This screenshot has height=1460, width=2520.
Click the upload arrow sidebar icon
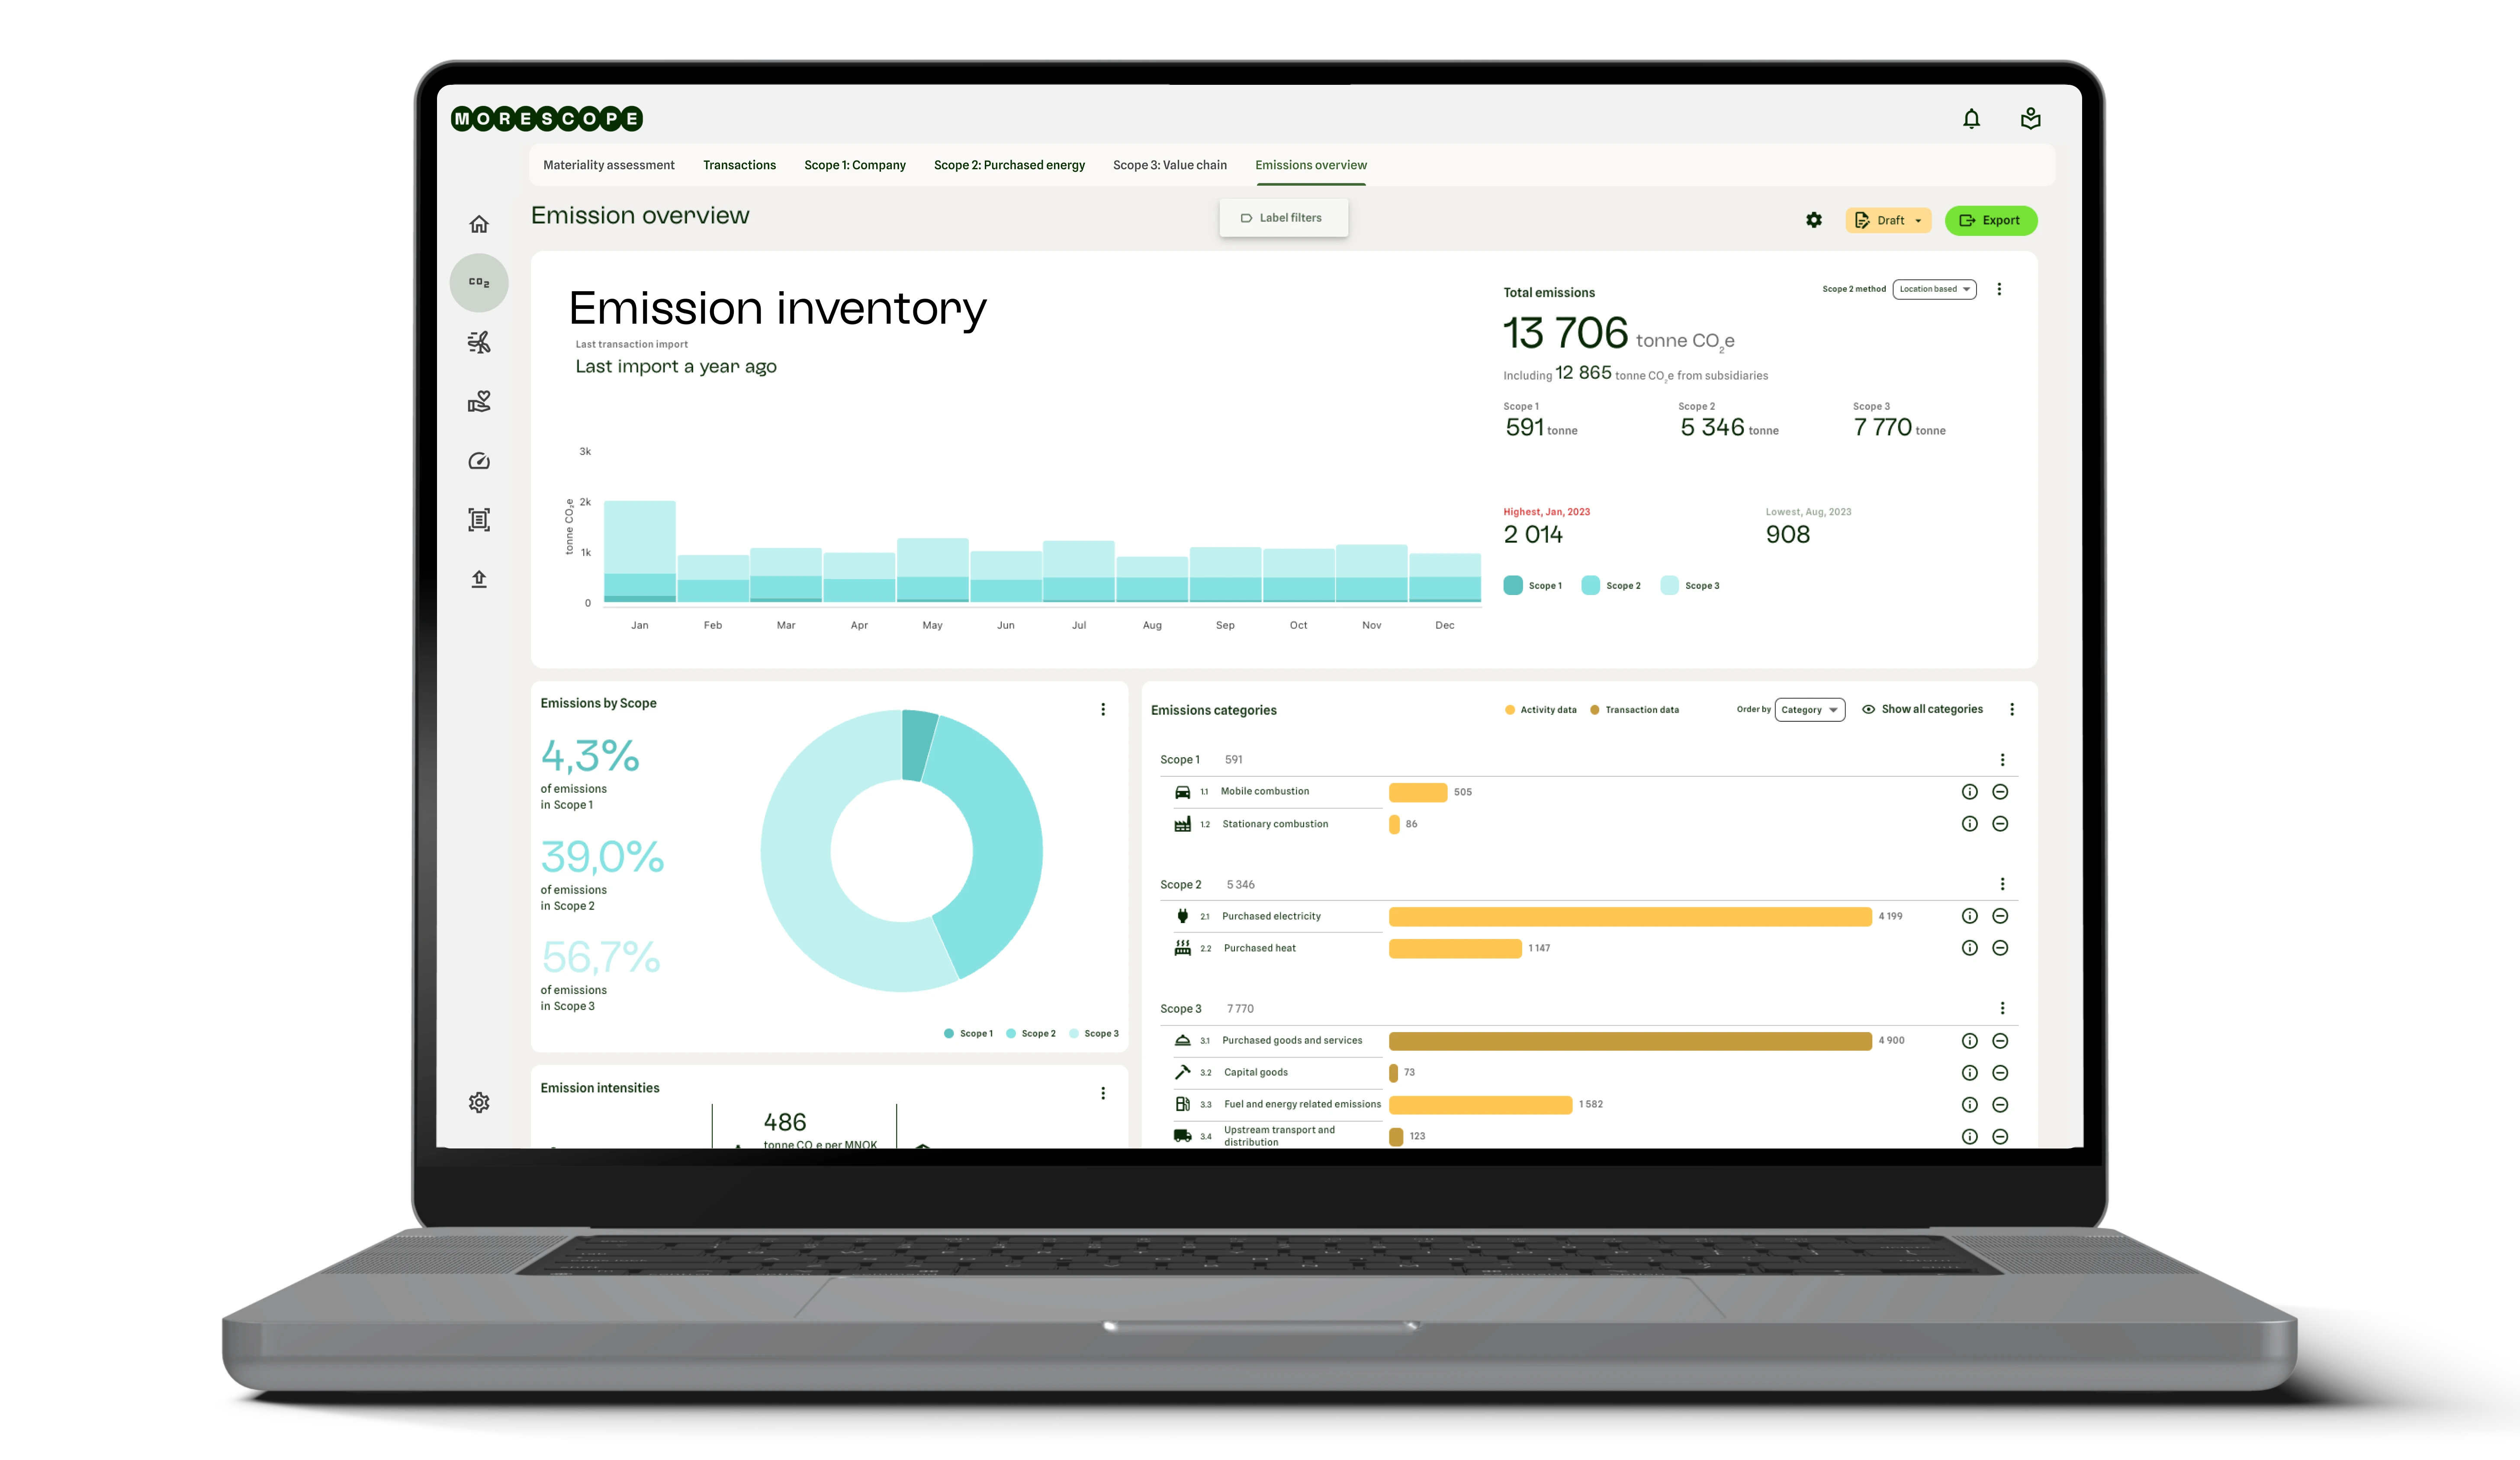pyautogui.click(x=479, y=579)
